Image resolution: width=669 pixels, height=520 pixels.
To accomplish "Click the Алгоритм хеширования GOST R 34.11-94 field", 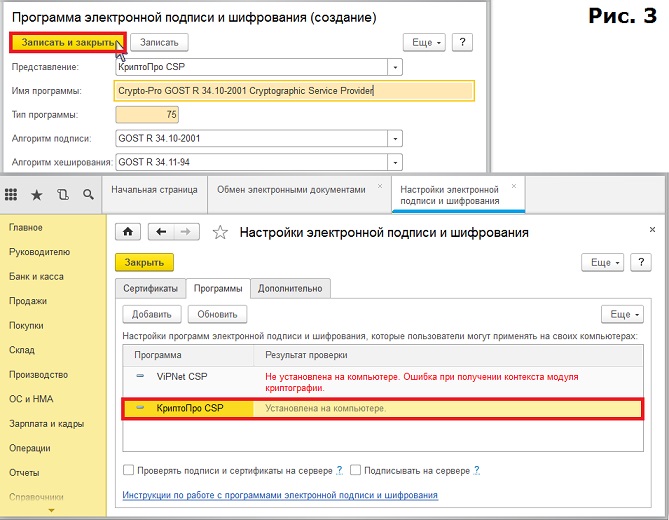I will coord(252,163).
